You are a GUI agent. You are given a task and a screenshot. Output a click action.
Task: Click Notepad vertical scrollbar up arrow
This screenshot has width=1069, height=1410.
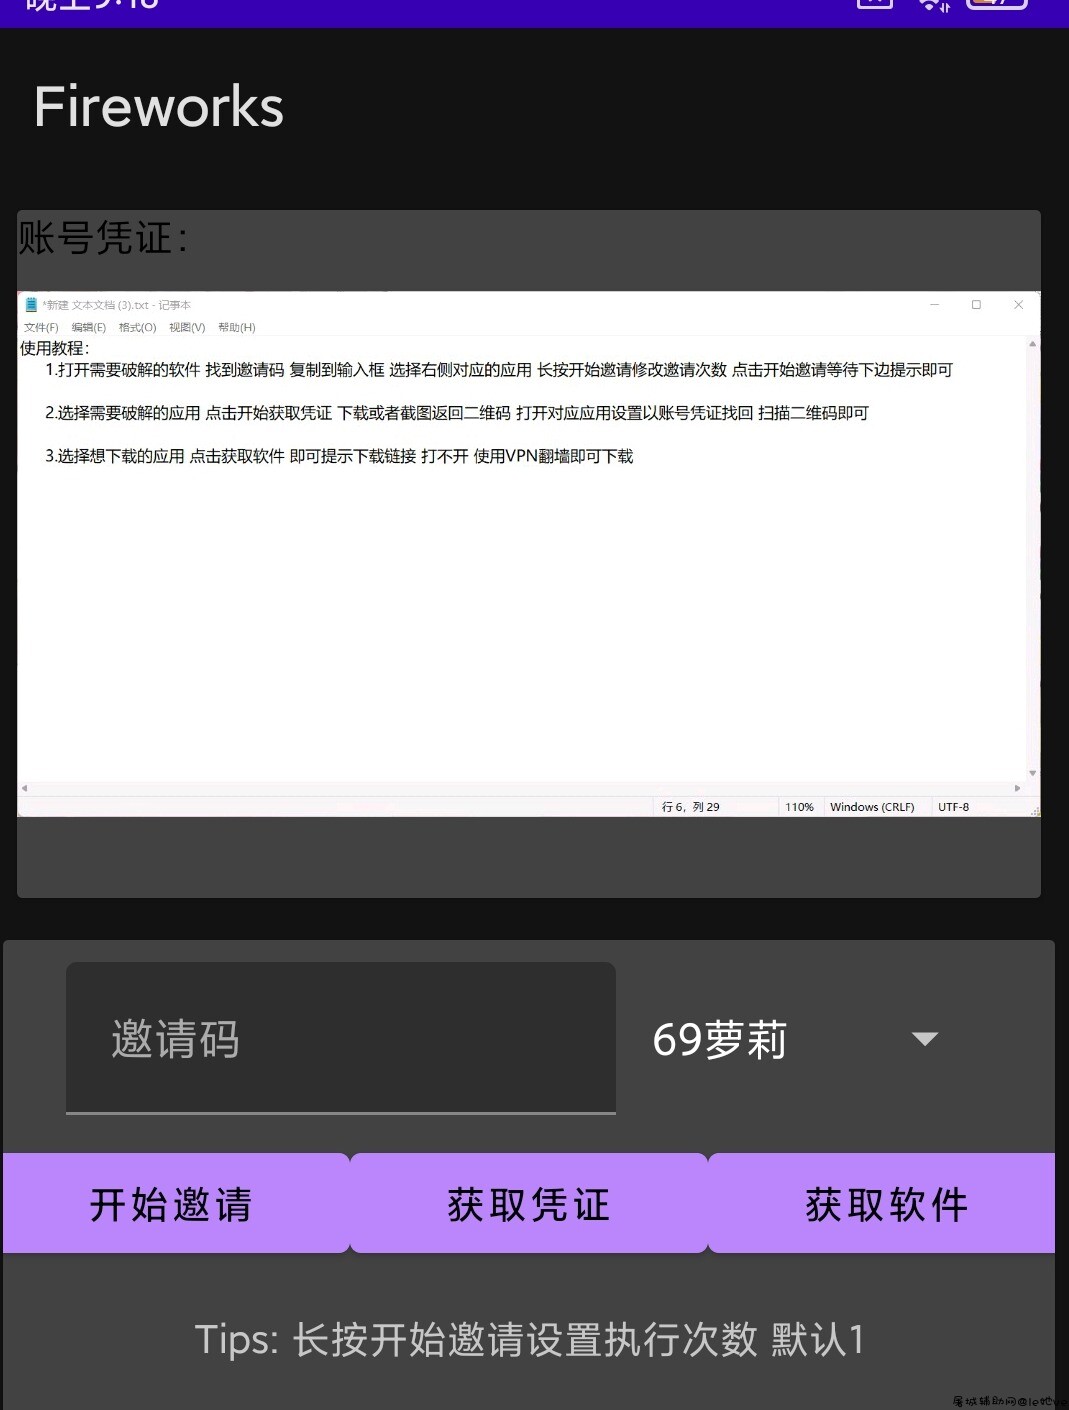(x=1033, y=344)
